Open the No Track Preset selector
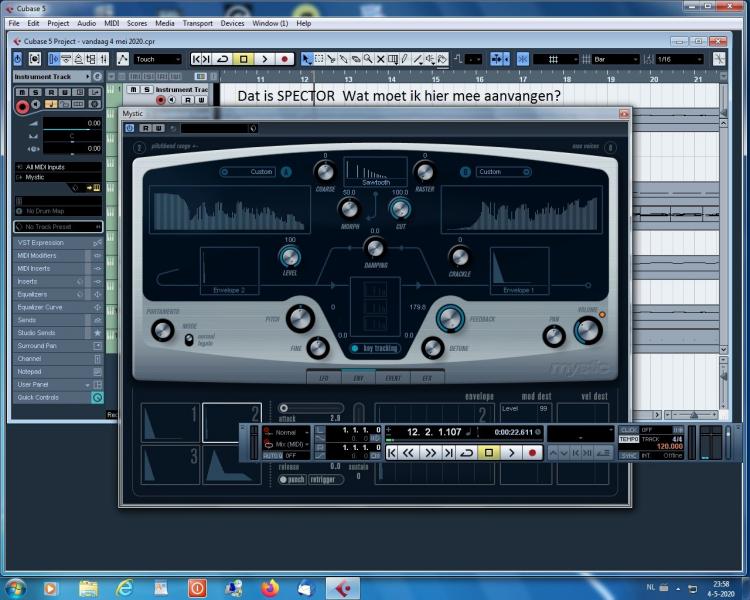This screenshot has width=750, height=600. pos(58,227)
